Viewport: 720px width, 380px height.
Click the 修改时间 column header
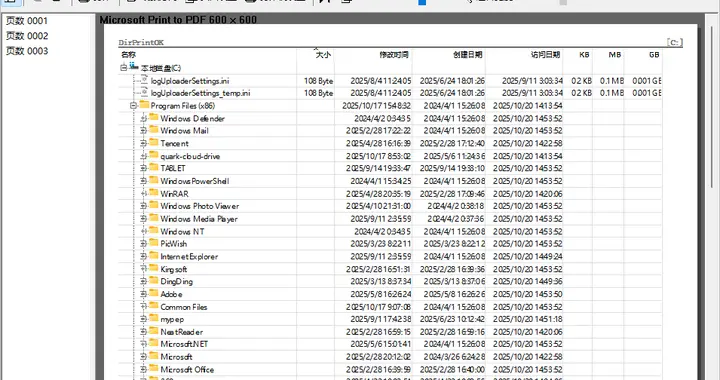point(394,55)
